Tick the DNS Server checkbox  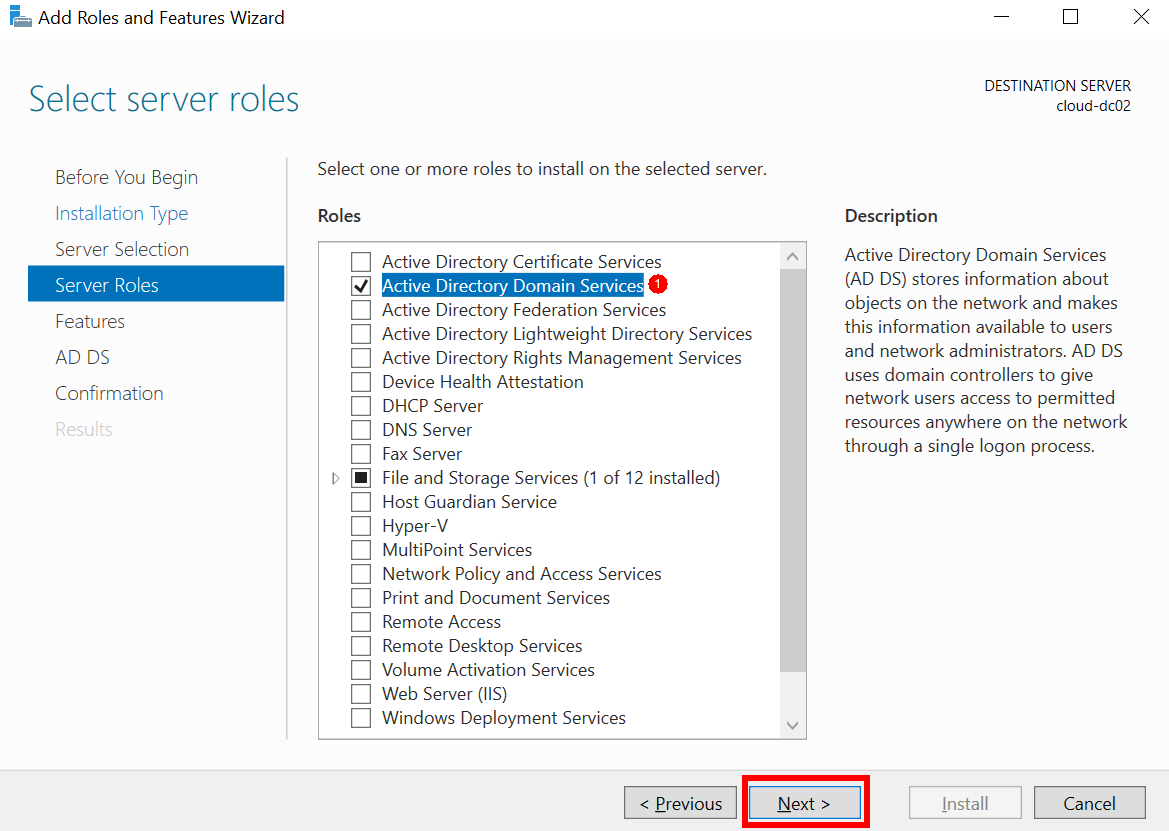pos(361,430)
